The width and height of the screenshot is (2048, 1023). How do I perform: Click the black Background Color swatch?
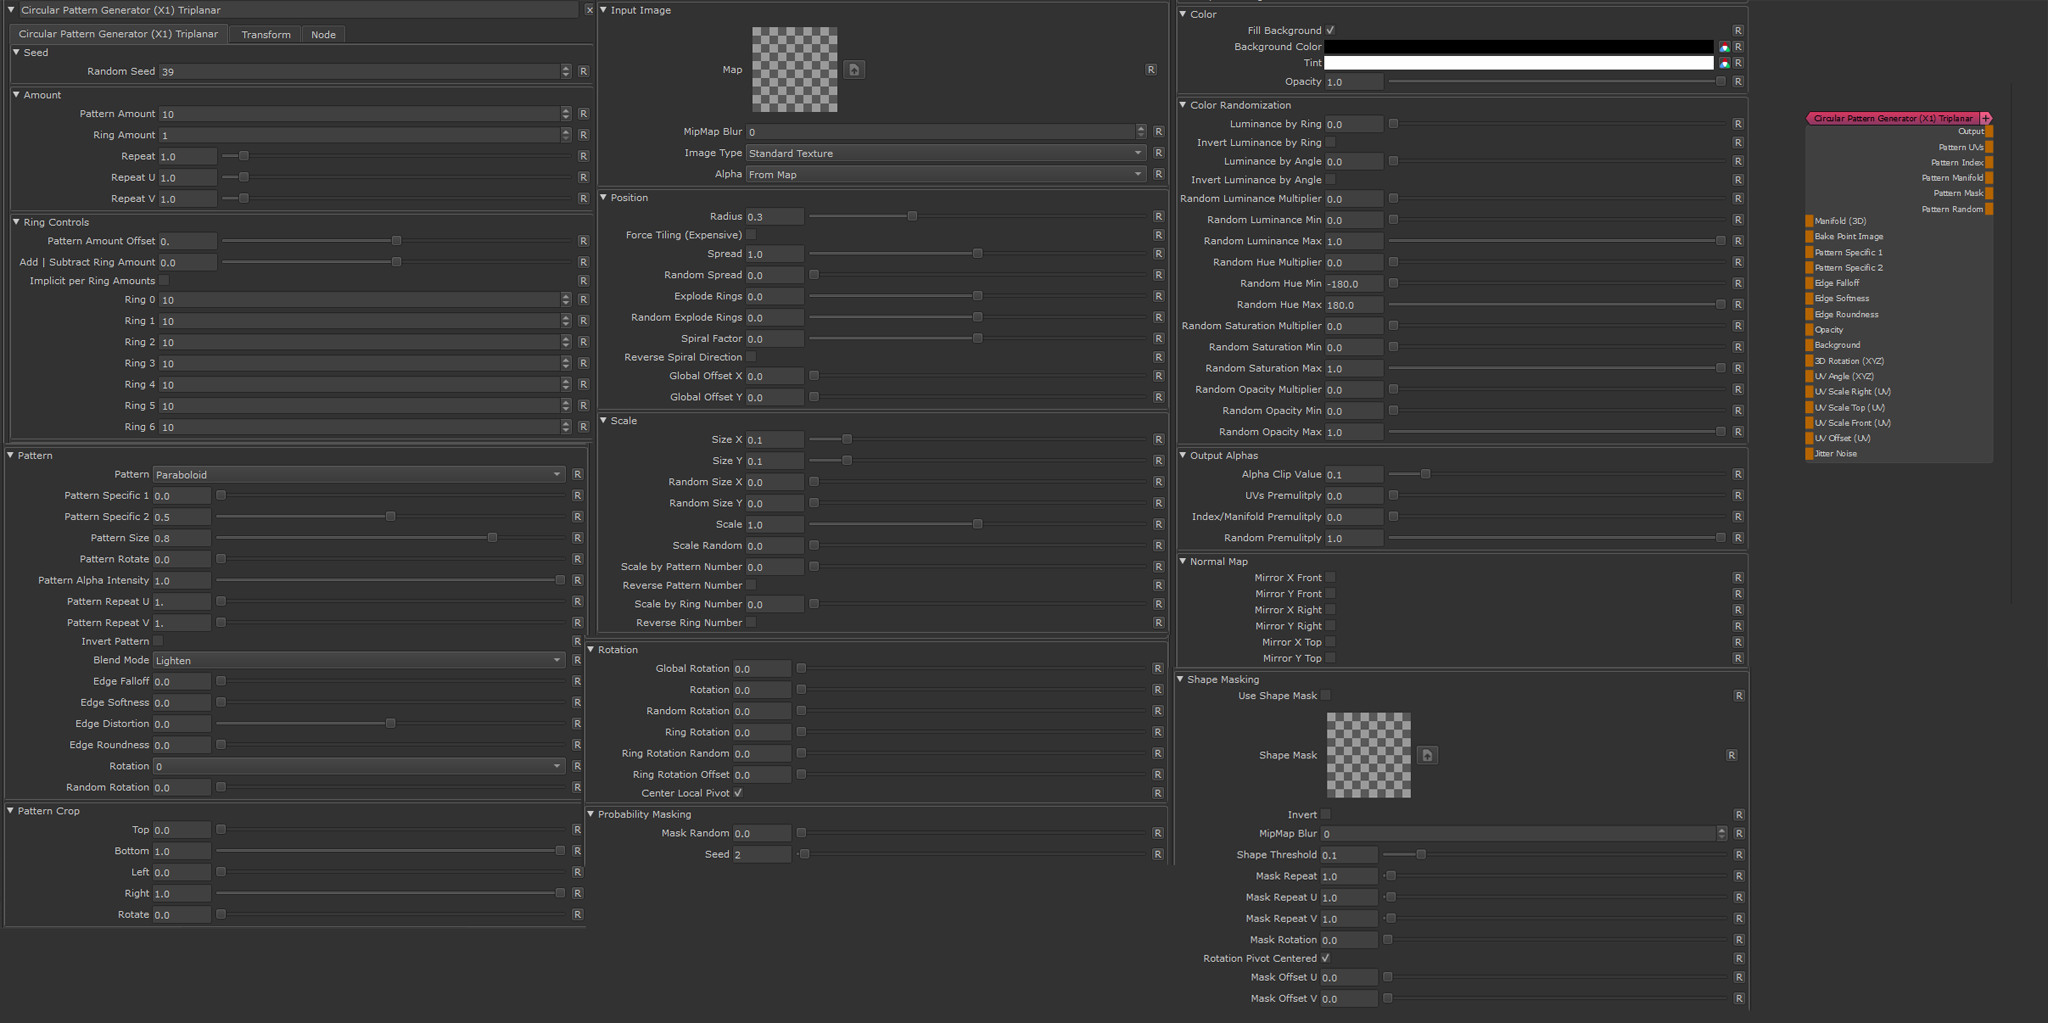click(1518, 47)
